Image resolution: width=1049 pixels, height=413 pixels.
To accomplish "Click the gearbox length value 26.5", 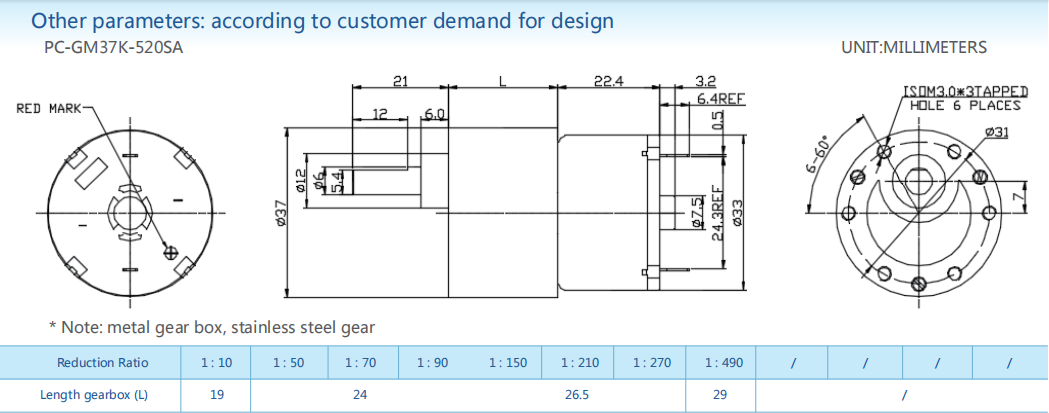I will 576,395.
